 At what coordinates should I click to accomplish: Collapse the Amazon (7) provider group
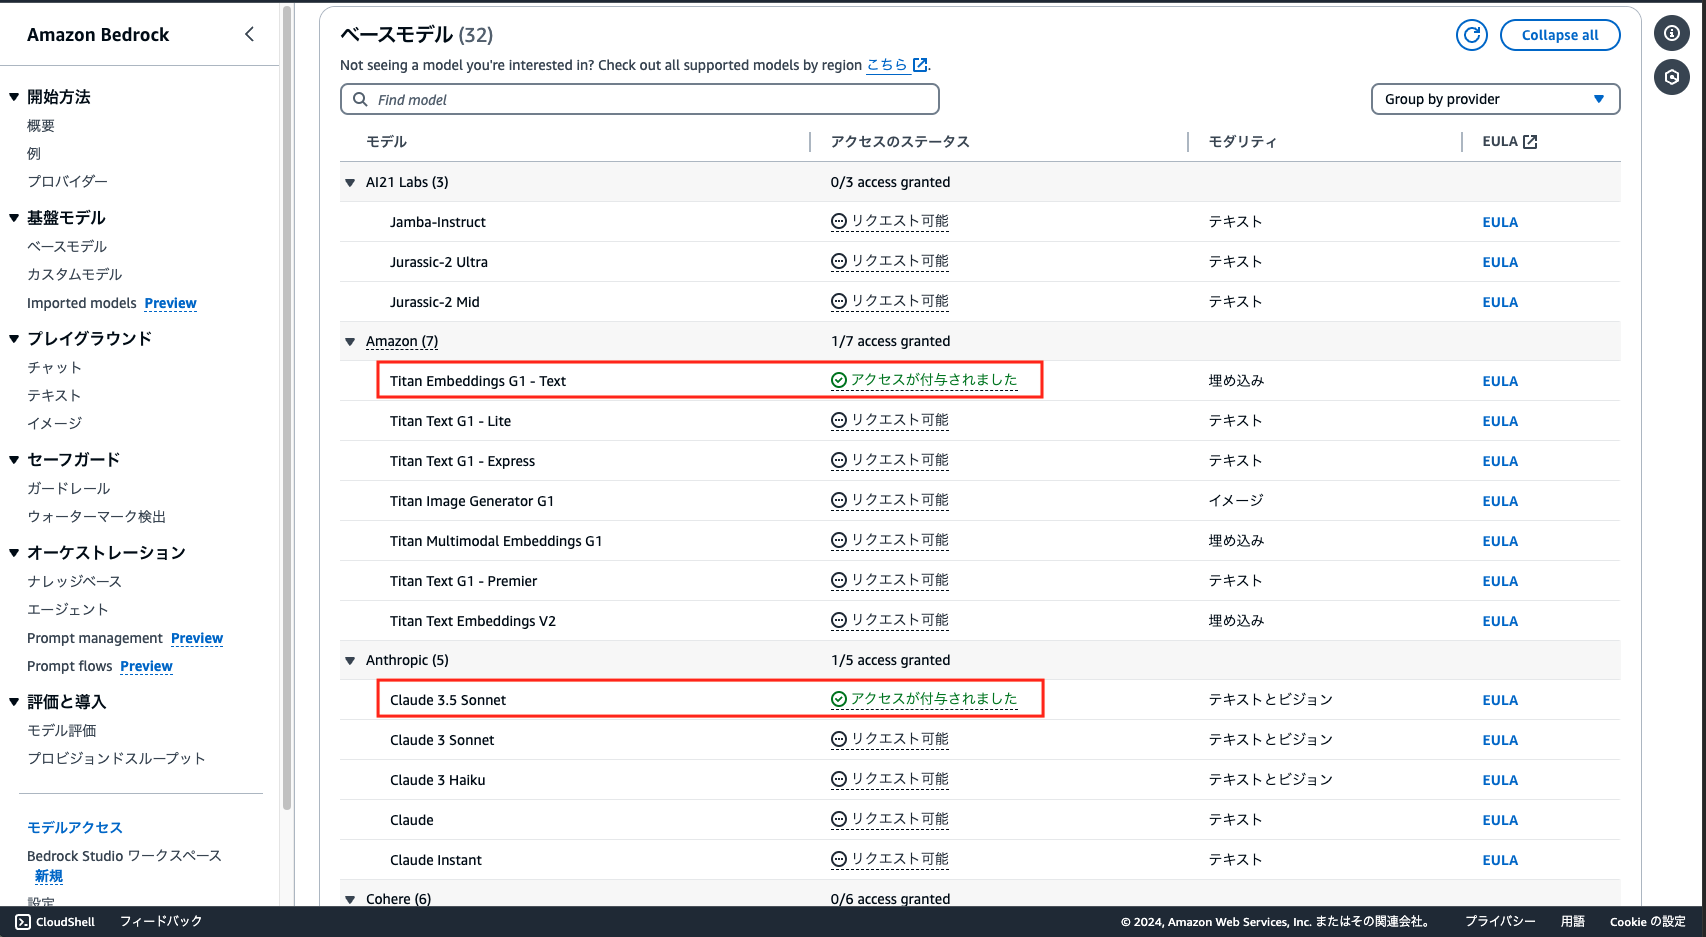click(350, 342)
